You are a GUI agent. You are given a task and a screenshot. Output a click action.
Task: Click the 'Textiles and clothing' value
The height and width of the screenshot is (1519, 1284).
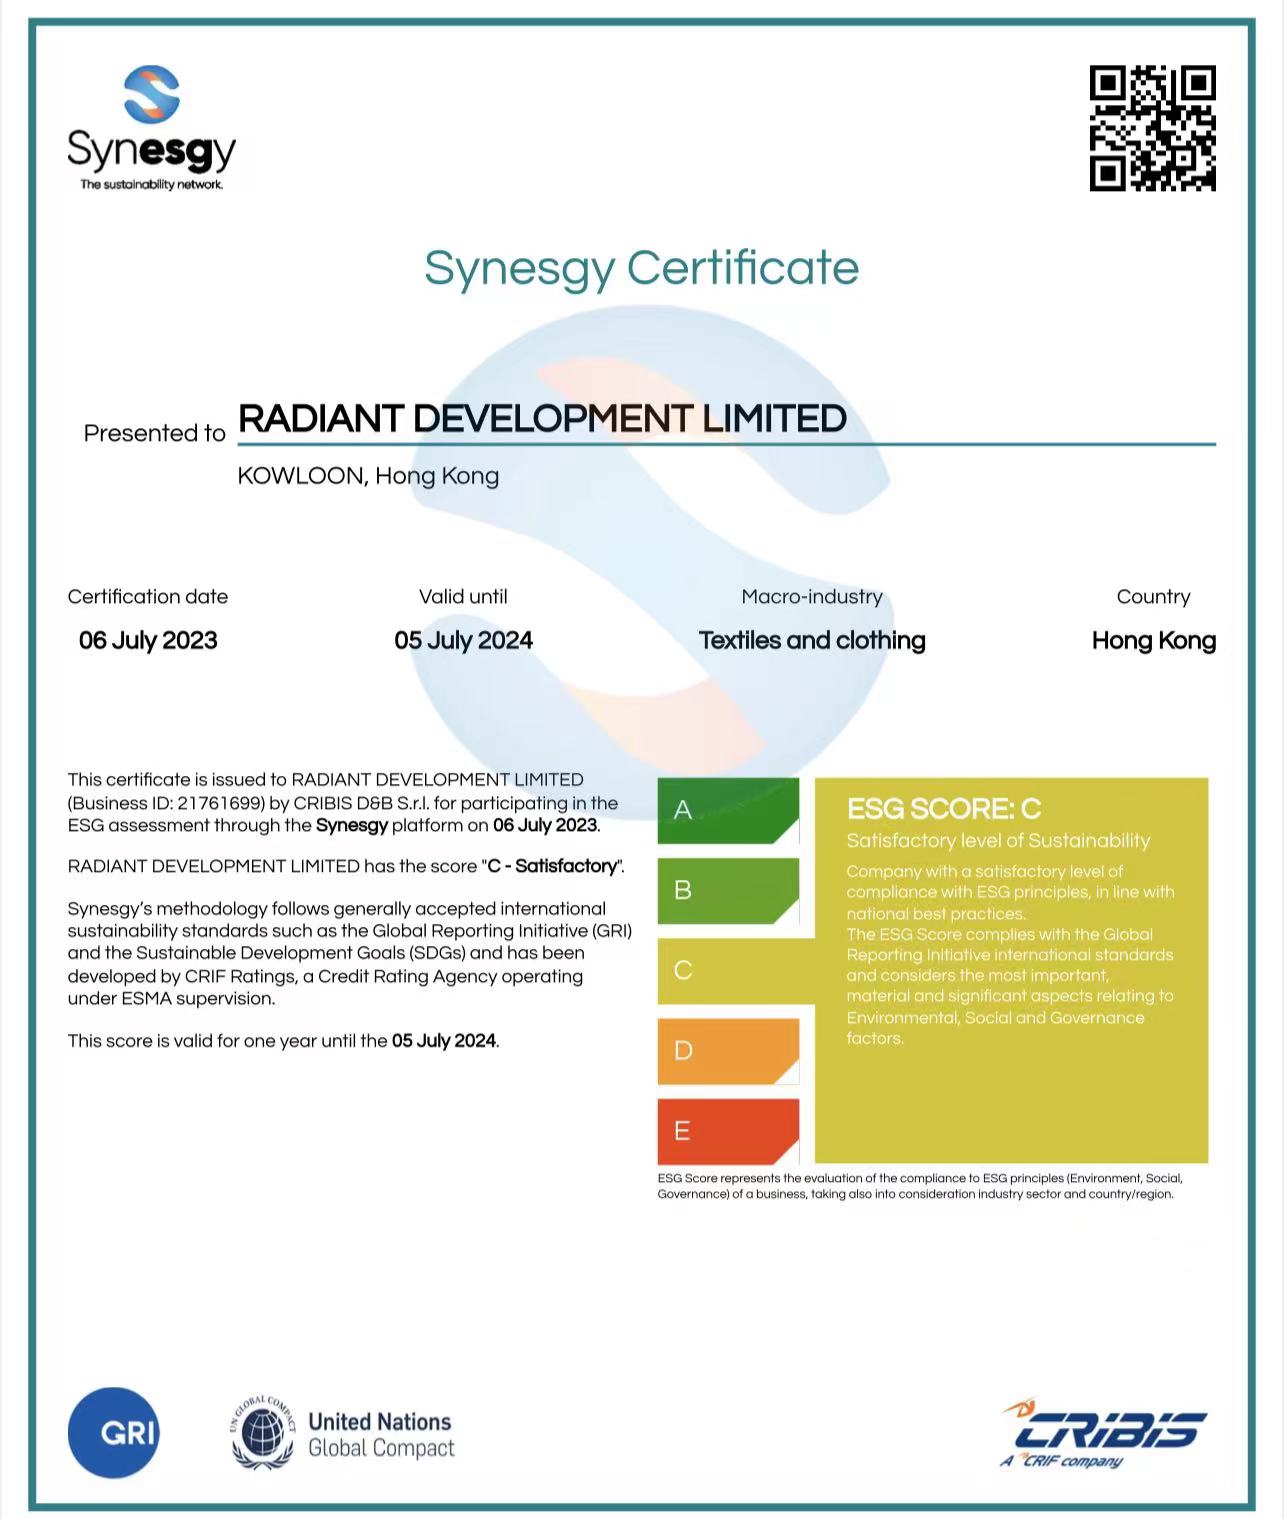tap(812, 640)
